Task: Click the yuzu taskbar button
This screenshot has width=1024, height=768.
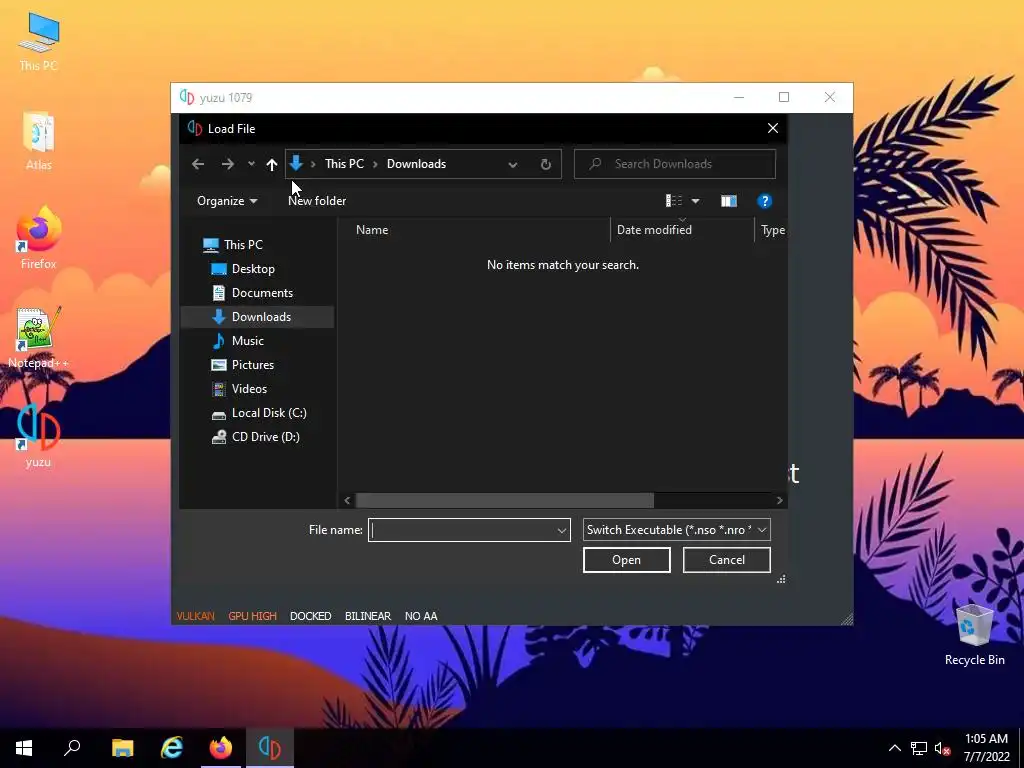Action: pos(270,748)
